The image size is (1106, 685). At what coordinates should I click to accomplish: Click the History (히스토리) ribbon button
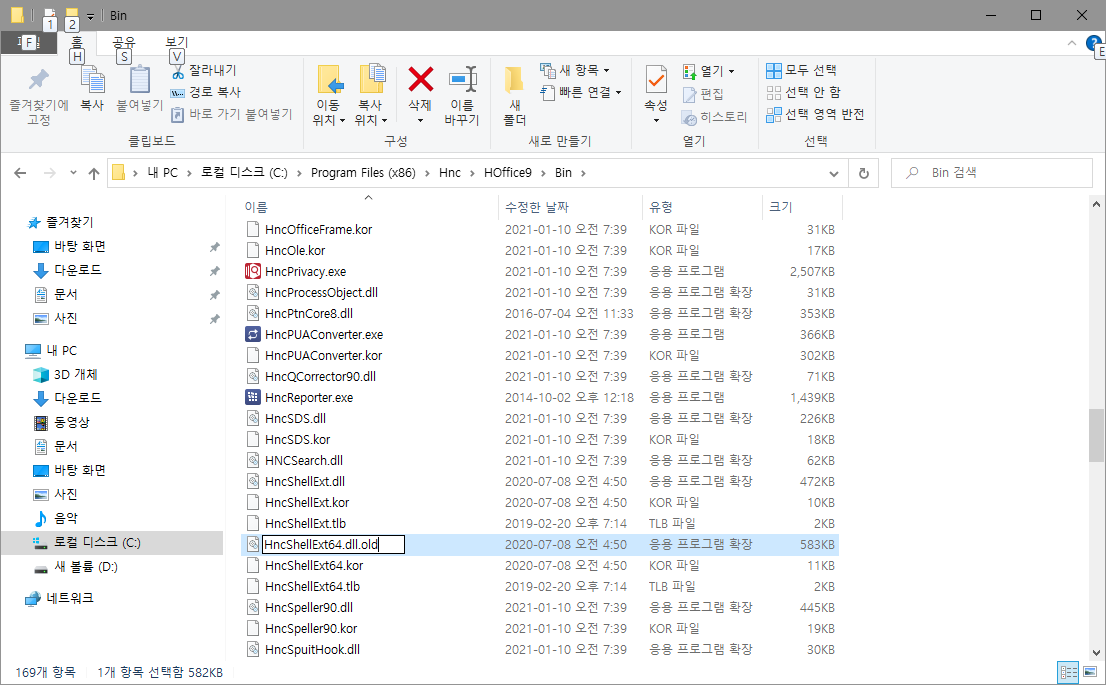point(715,117)
